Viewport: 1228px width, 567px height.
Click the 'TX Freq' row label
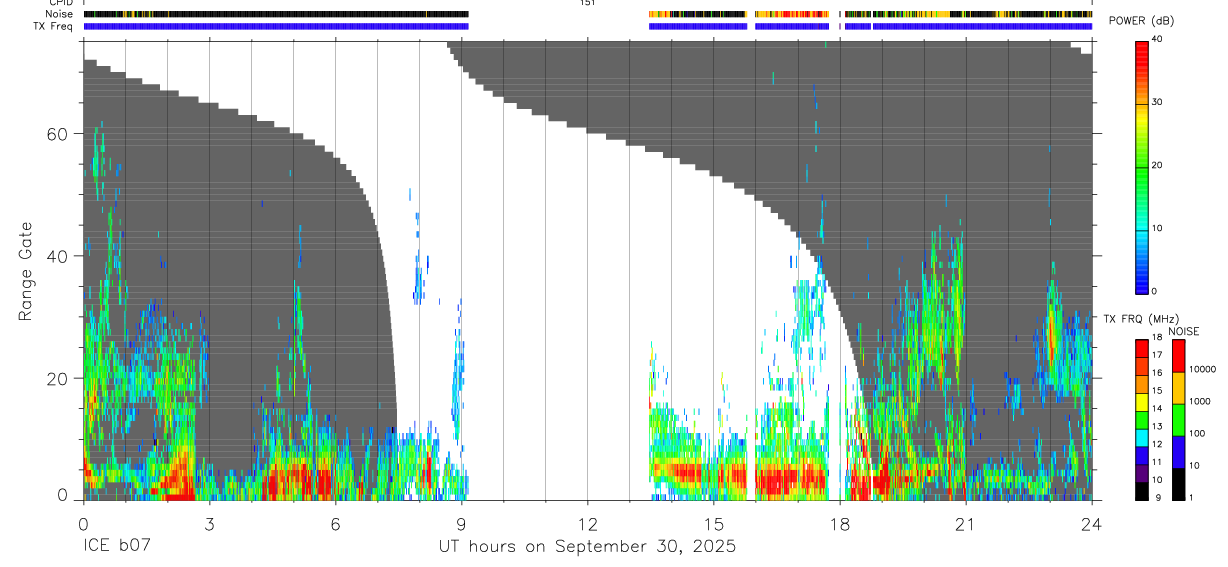click(x=55, y=26)
